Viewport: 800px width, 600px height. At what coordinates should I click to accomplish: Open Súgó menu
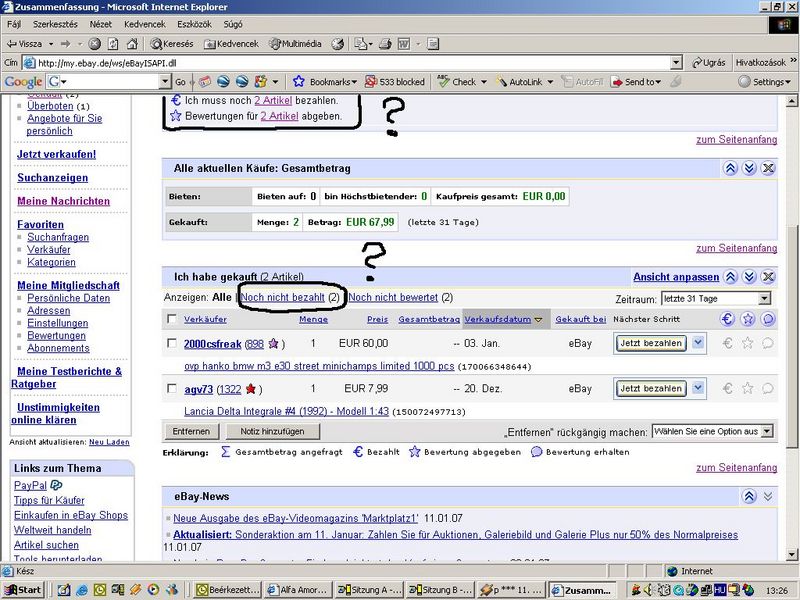(233, 24)
